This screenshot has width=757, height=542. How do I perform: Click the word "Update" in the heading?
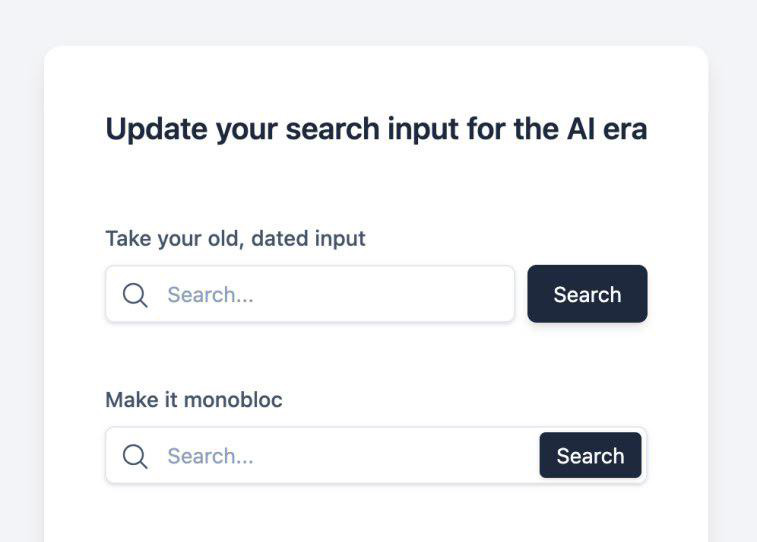click(x=156, y=130)
